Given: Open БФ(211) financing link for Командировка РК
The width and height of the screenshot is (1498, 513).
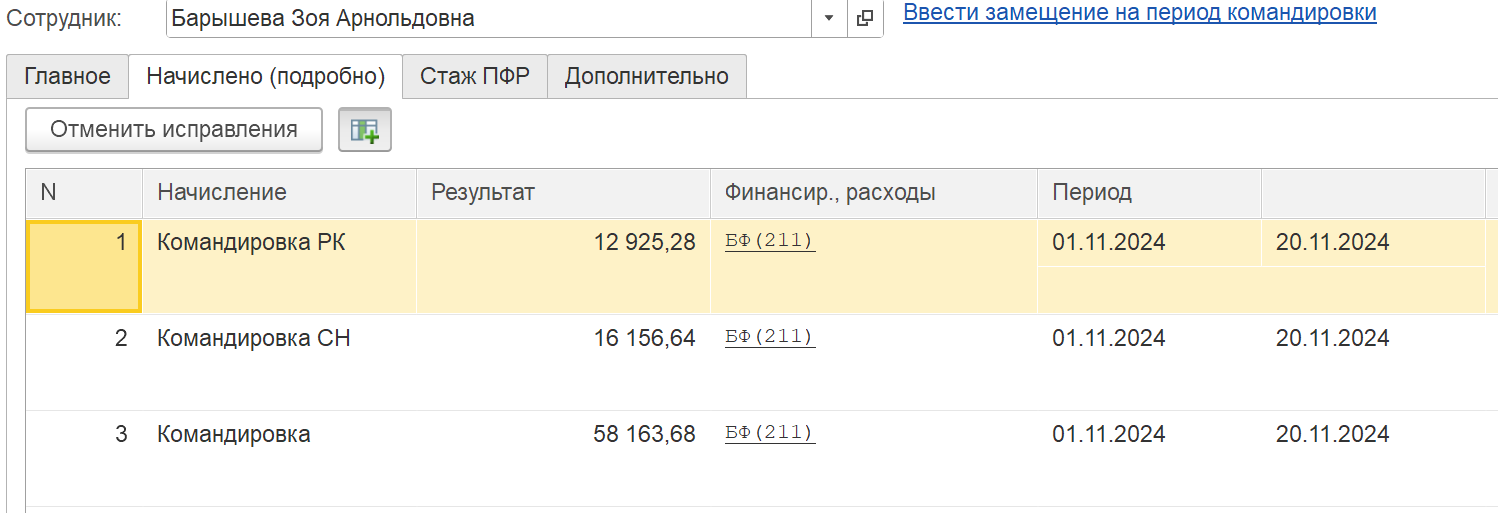Looking at the screenshot, I should pos(770,241).
